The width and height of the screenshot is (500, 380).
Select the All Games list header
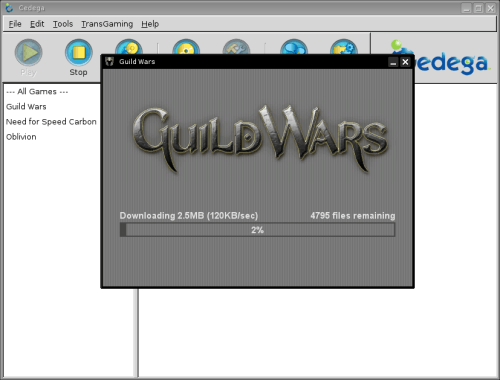[37, 91]
